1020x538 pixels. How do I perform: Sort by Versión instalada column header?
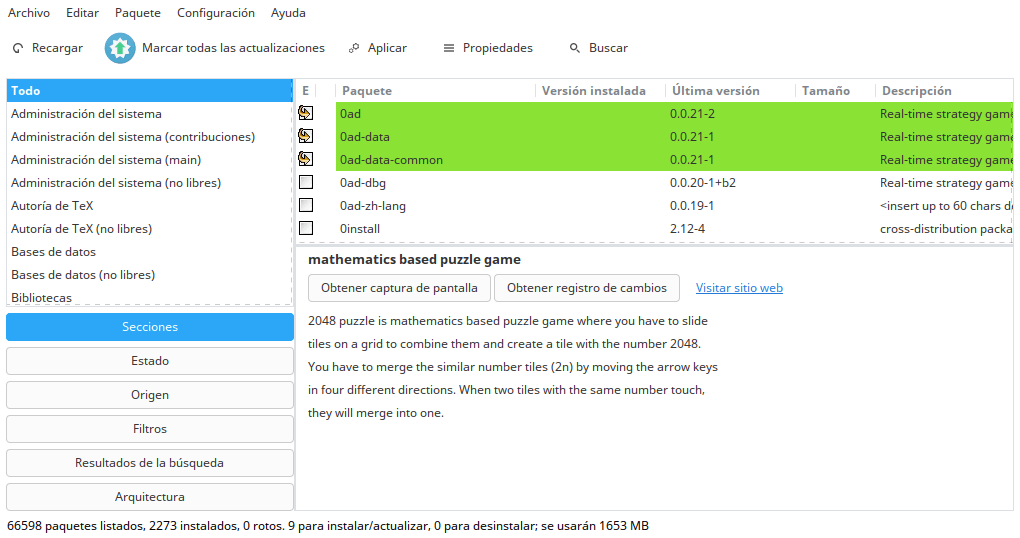pyautogui.click(x=600, y=90)
